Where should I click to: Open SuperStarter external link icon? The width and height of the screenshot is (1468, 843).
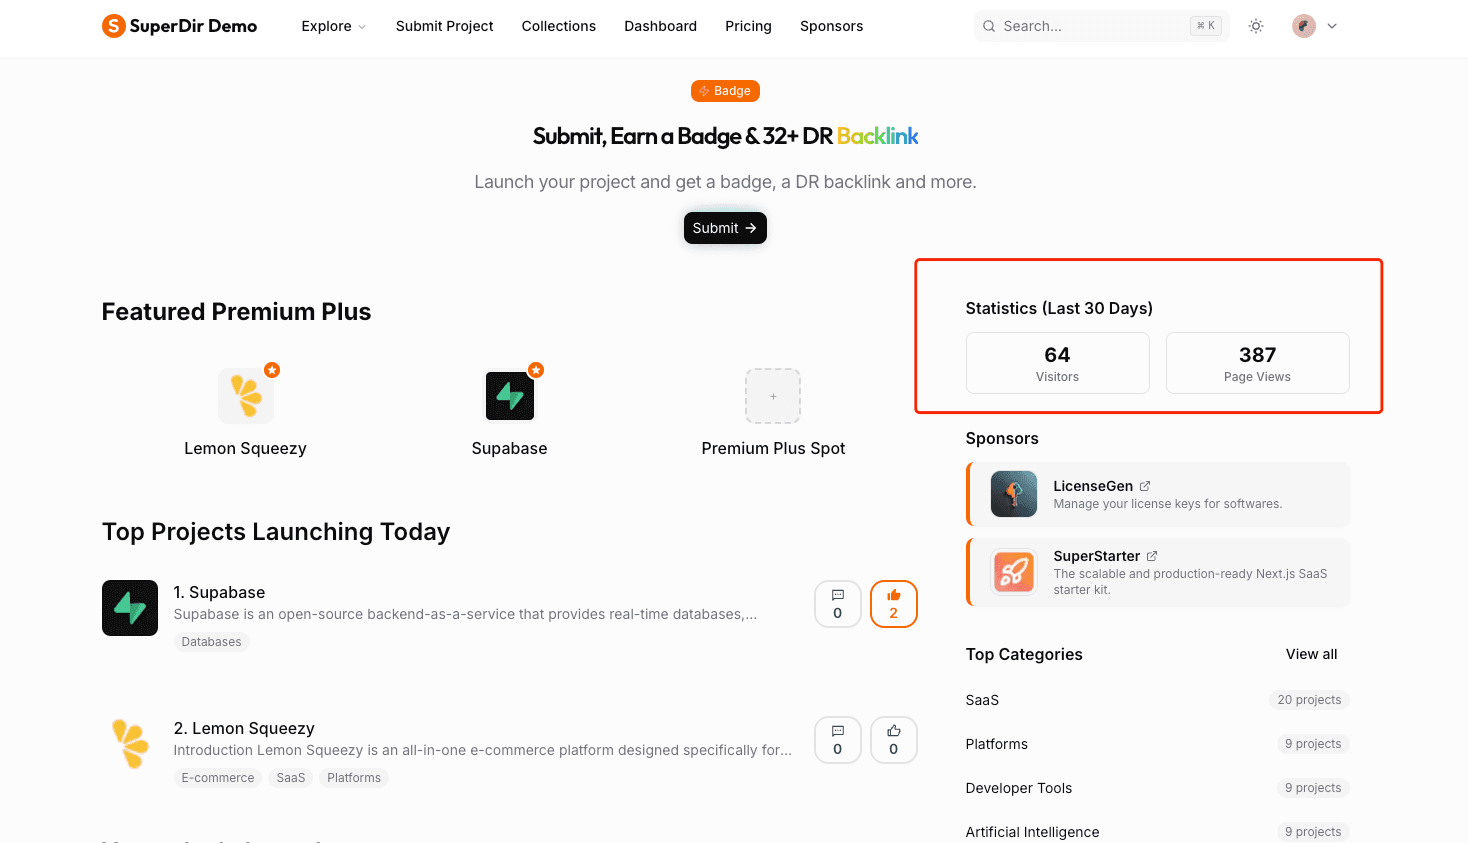pos(1152,556)
